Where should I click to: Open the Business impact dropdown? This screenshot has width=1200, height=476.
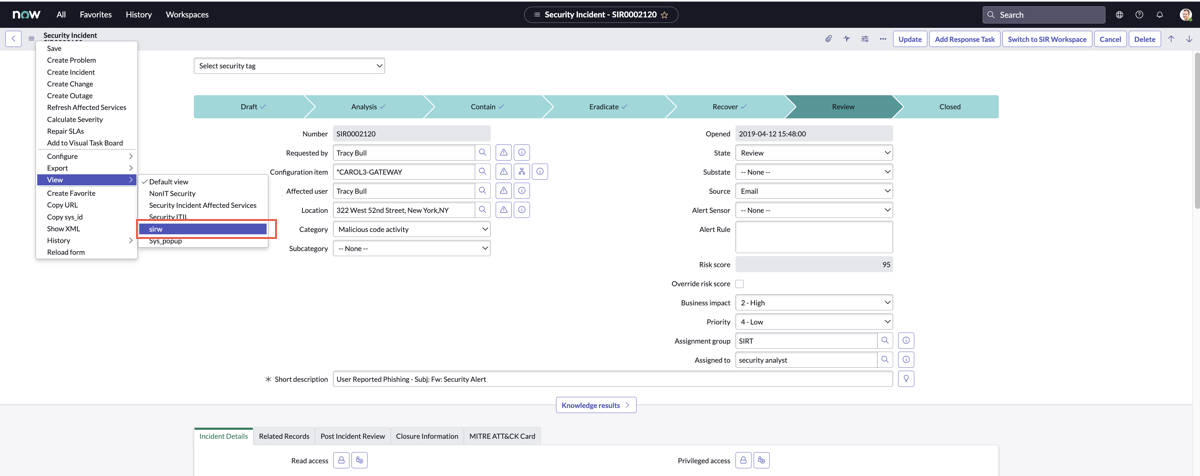point(814,303)
